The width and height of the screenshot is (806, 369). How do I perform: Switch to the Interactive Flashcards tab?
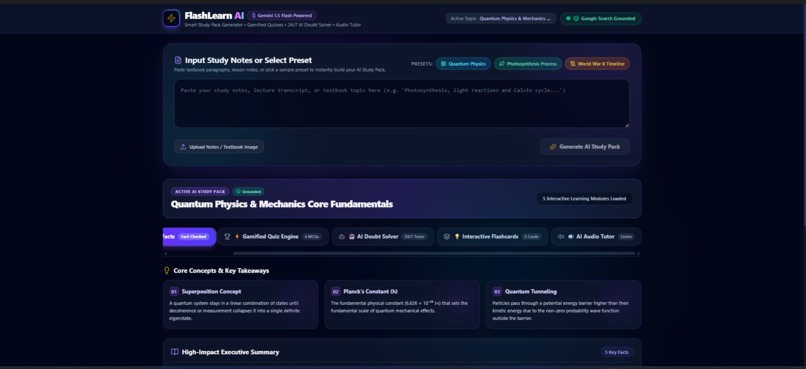pyautogui.click(x=492, y=236)
